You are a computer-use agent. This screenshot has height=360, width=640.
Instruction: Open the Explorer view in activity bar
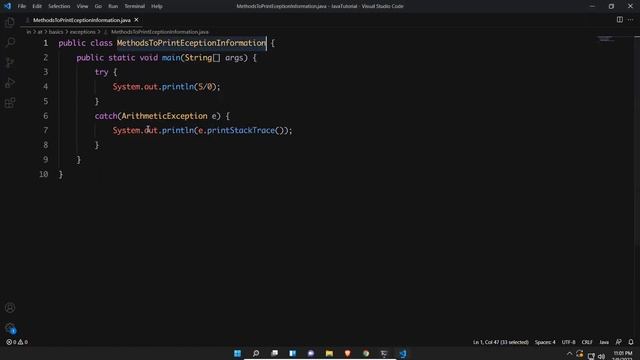tap(10, 22)
